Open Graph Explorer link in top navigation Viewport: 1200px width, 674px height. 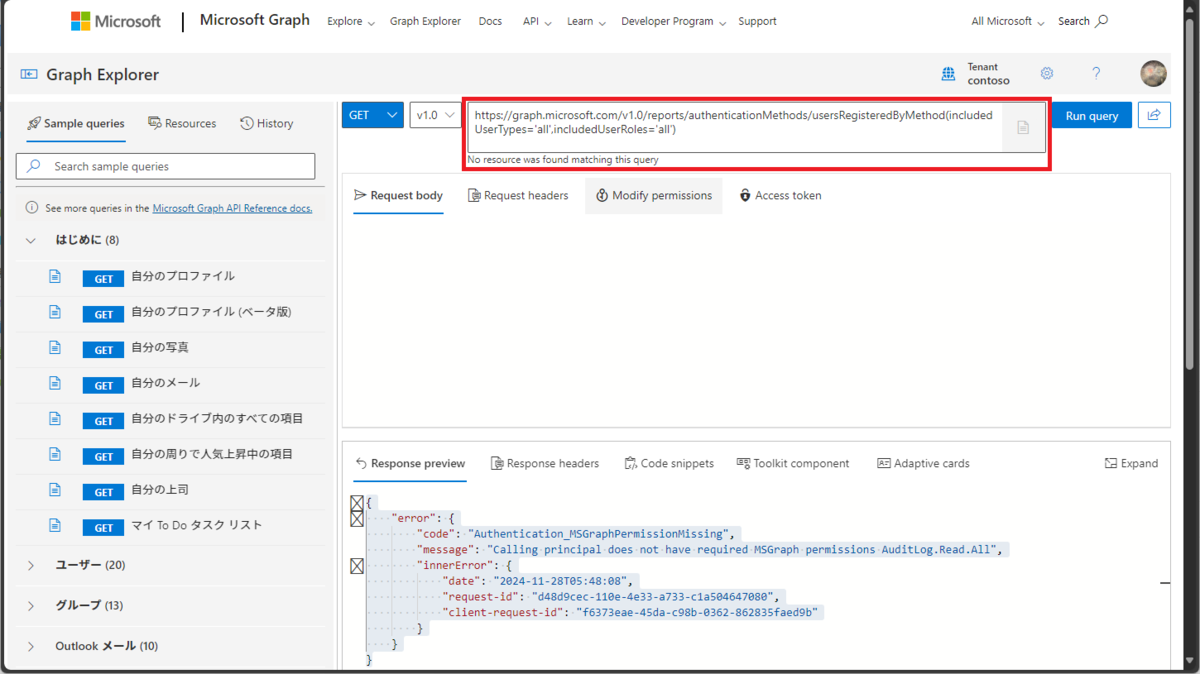[425, 21]
